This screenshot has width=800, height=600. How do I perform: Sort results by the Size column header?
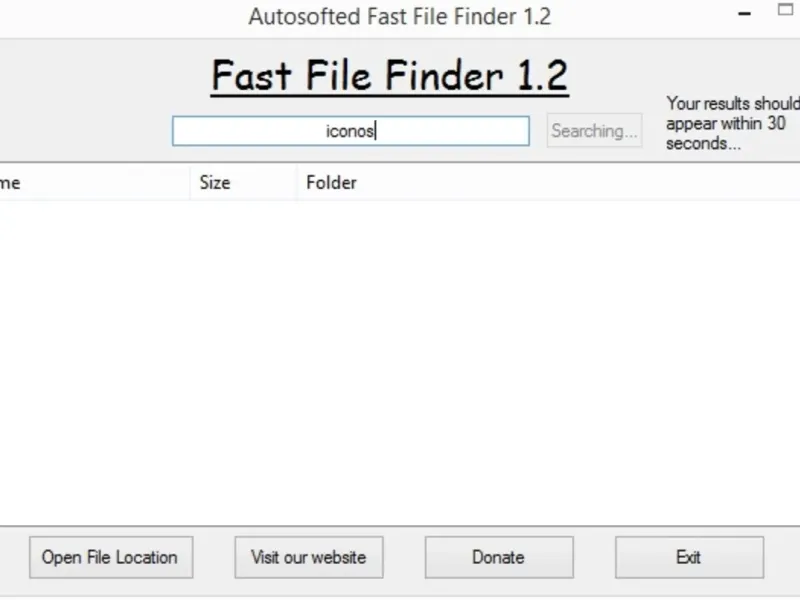[214, 182]
